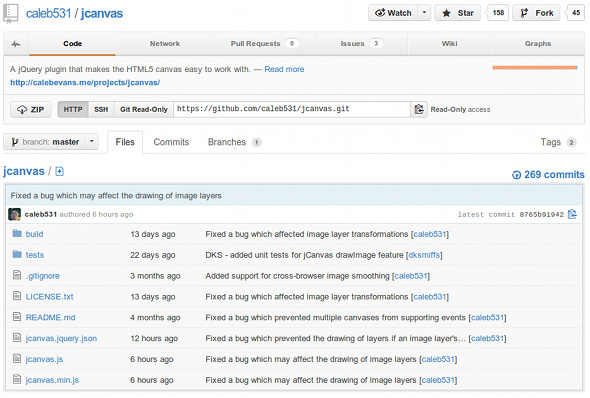Viewport: 590px width, 398px height.
Task: Fork the jcanvas repository
Action: (536, 13)
